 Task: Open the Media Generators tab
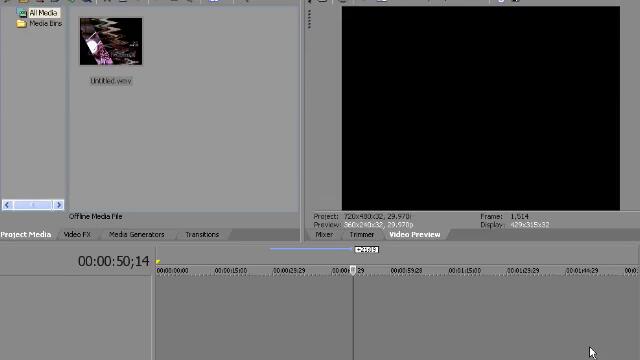coord(137,235)
